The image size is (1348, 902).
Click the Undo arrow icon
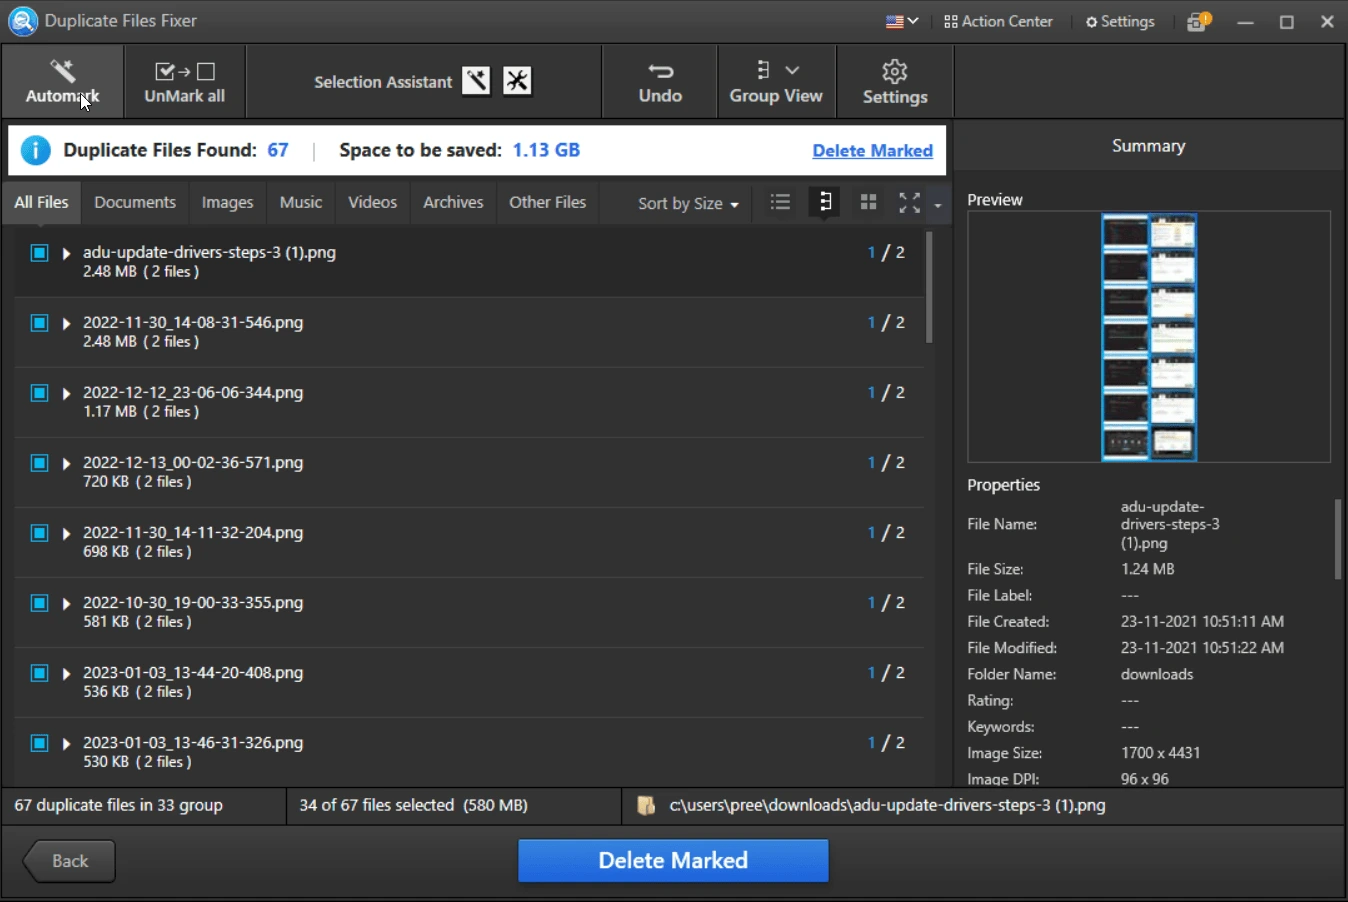click(x=660, y=71)
